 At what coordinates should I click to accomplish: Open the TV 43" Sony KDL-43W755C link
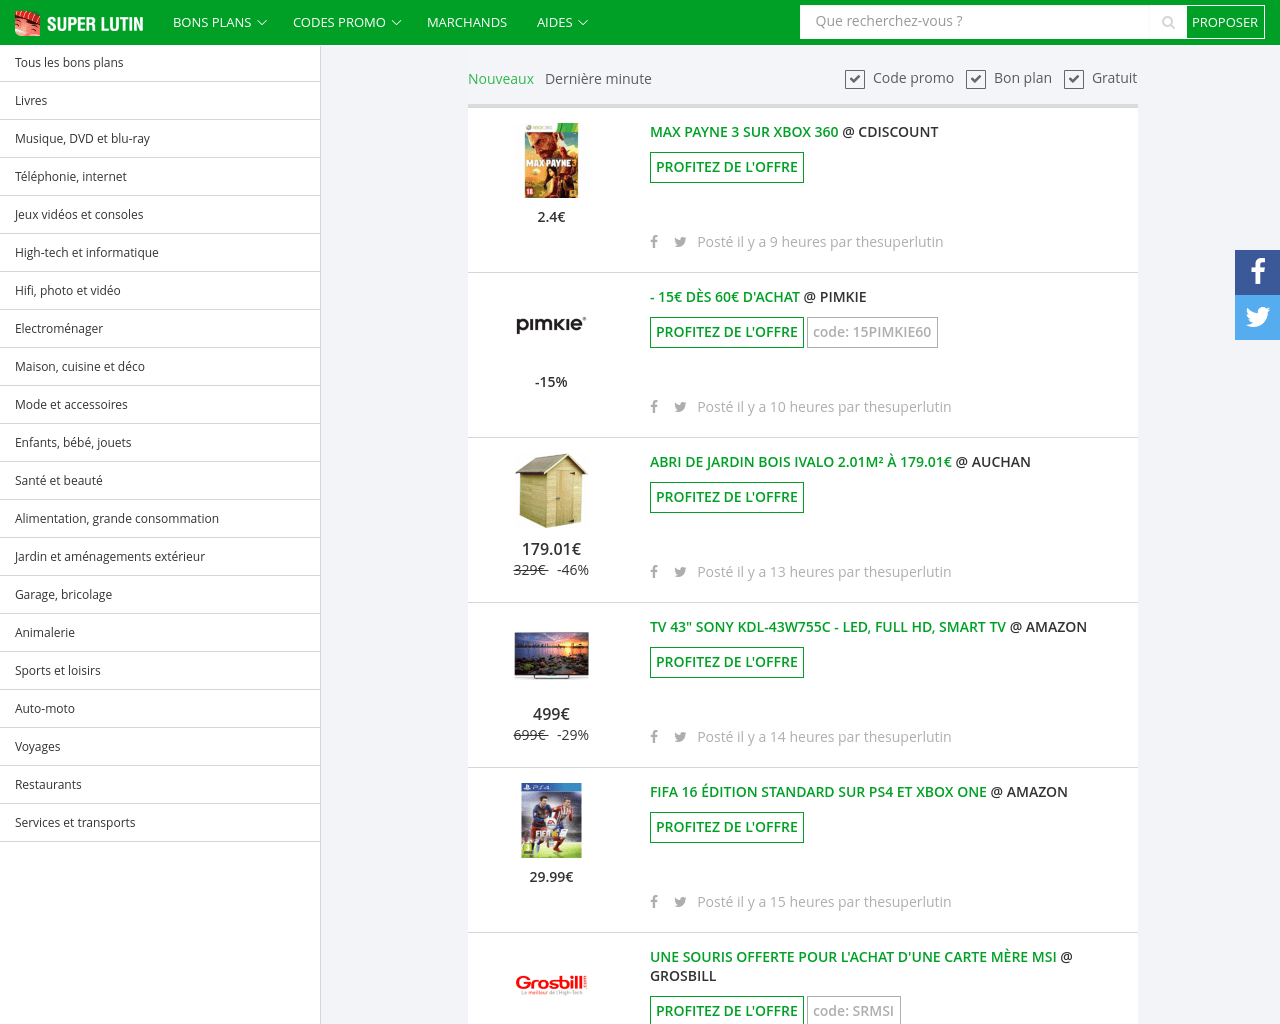(x=828, y=627)
